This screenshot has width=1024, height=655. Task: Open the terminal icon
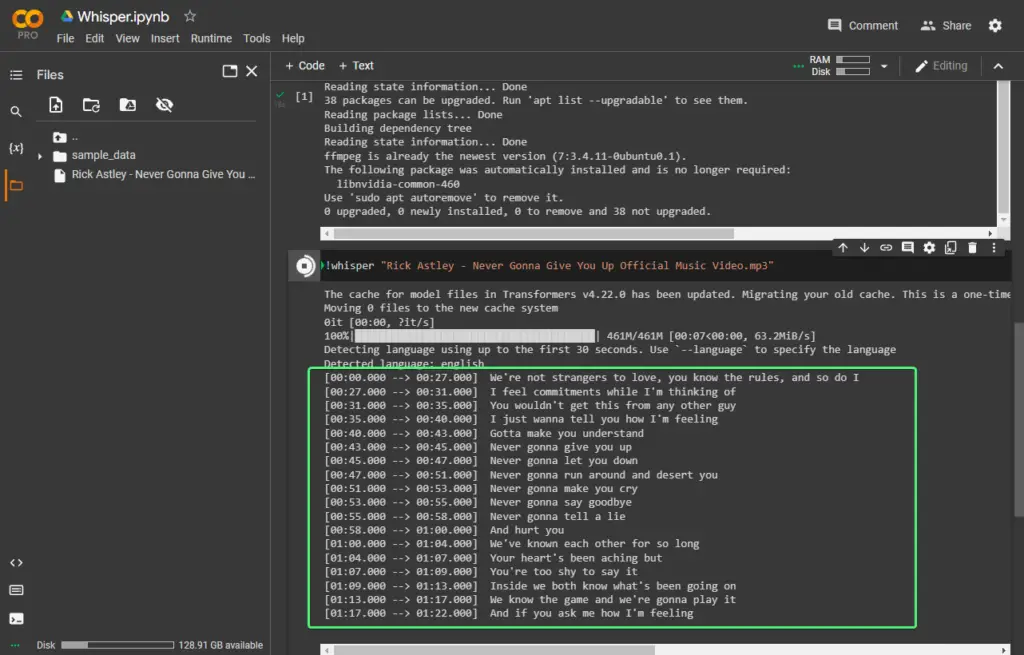tap(16, 619)
